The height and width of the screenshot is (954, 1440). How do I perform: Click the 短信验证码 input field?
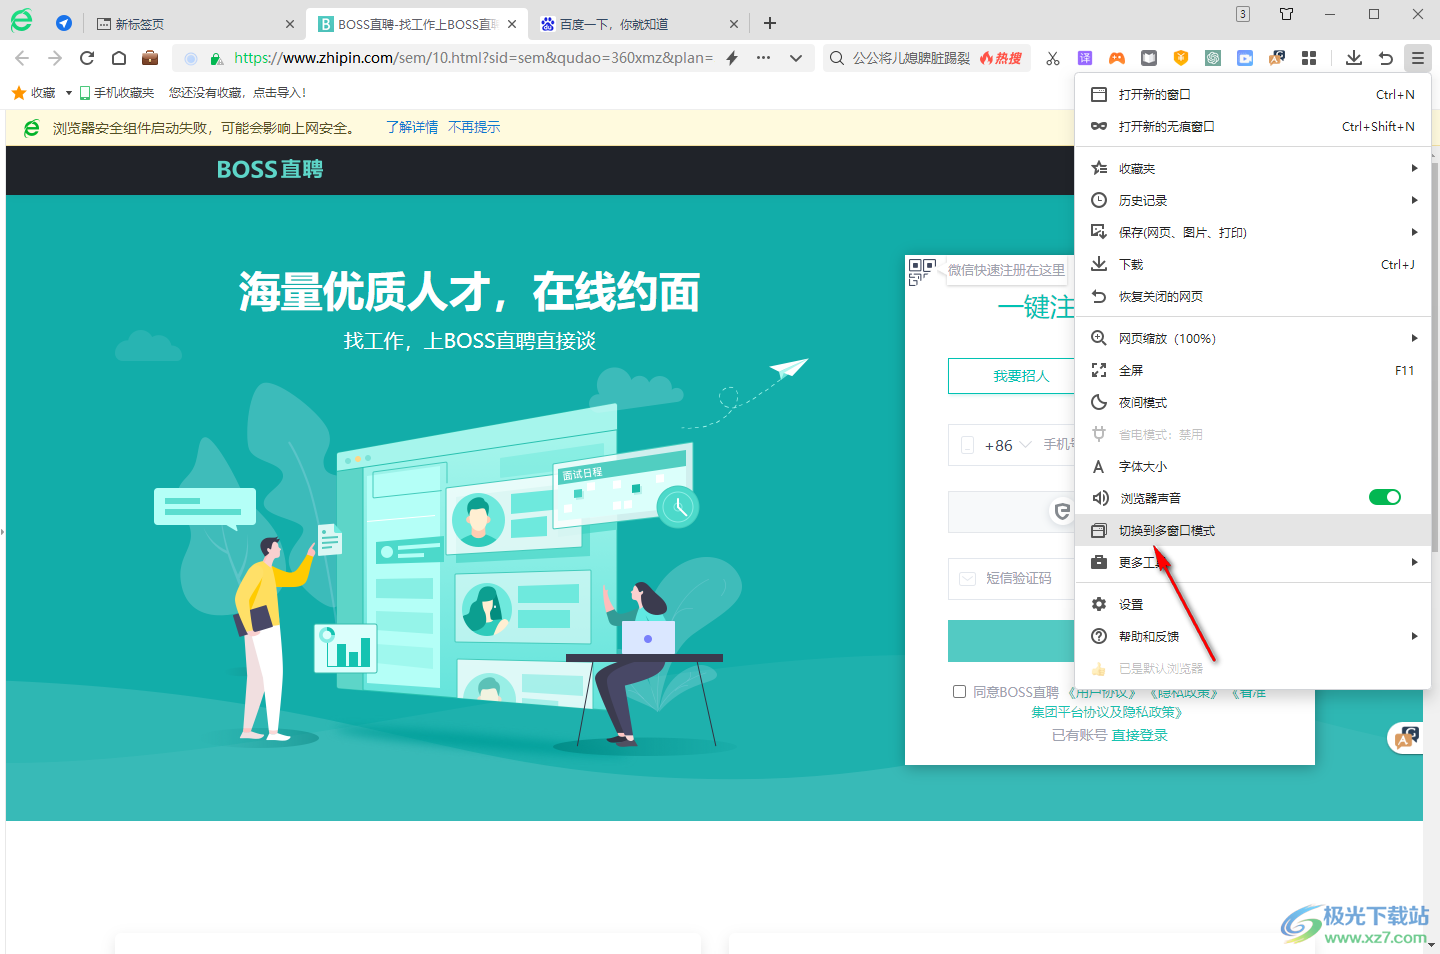pyautogui.click(x=1011, y=578)
